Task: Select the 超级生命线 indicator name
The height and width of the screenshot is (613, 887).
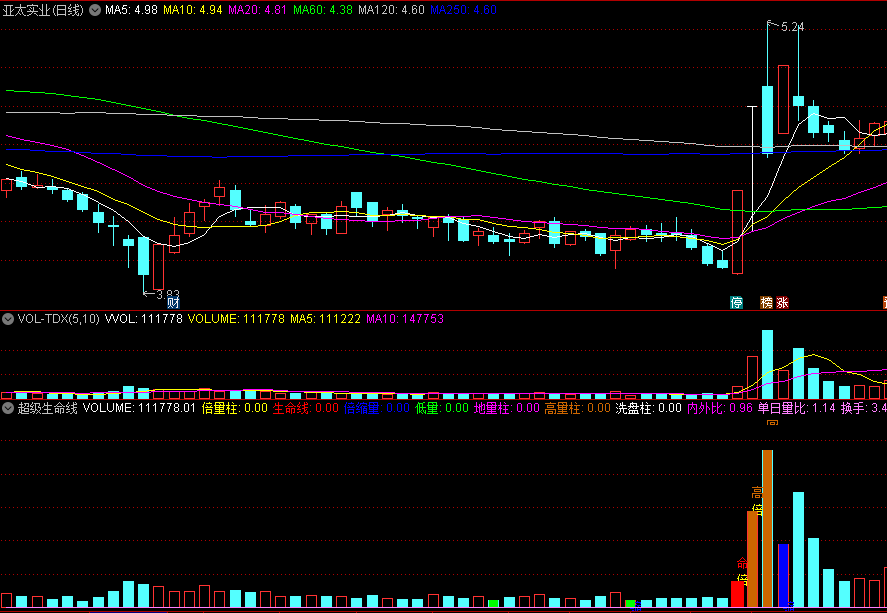Action: [47, 408]
